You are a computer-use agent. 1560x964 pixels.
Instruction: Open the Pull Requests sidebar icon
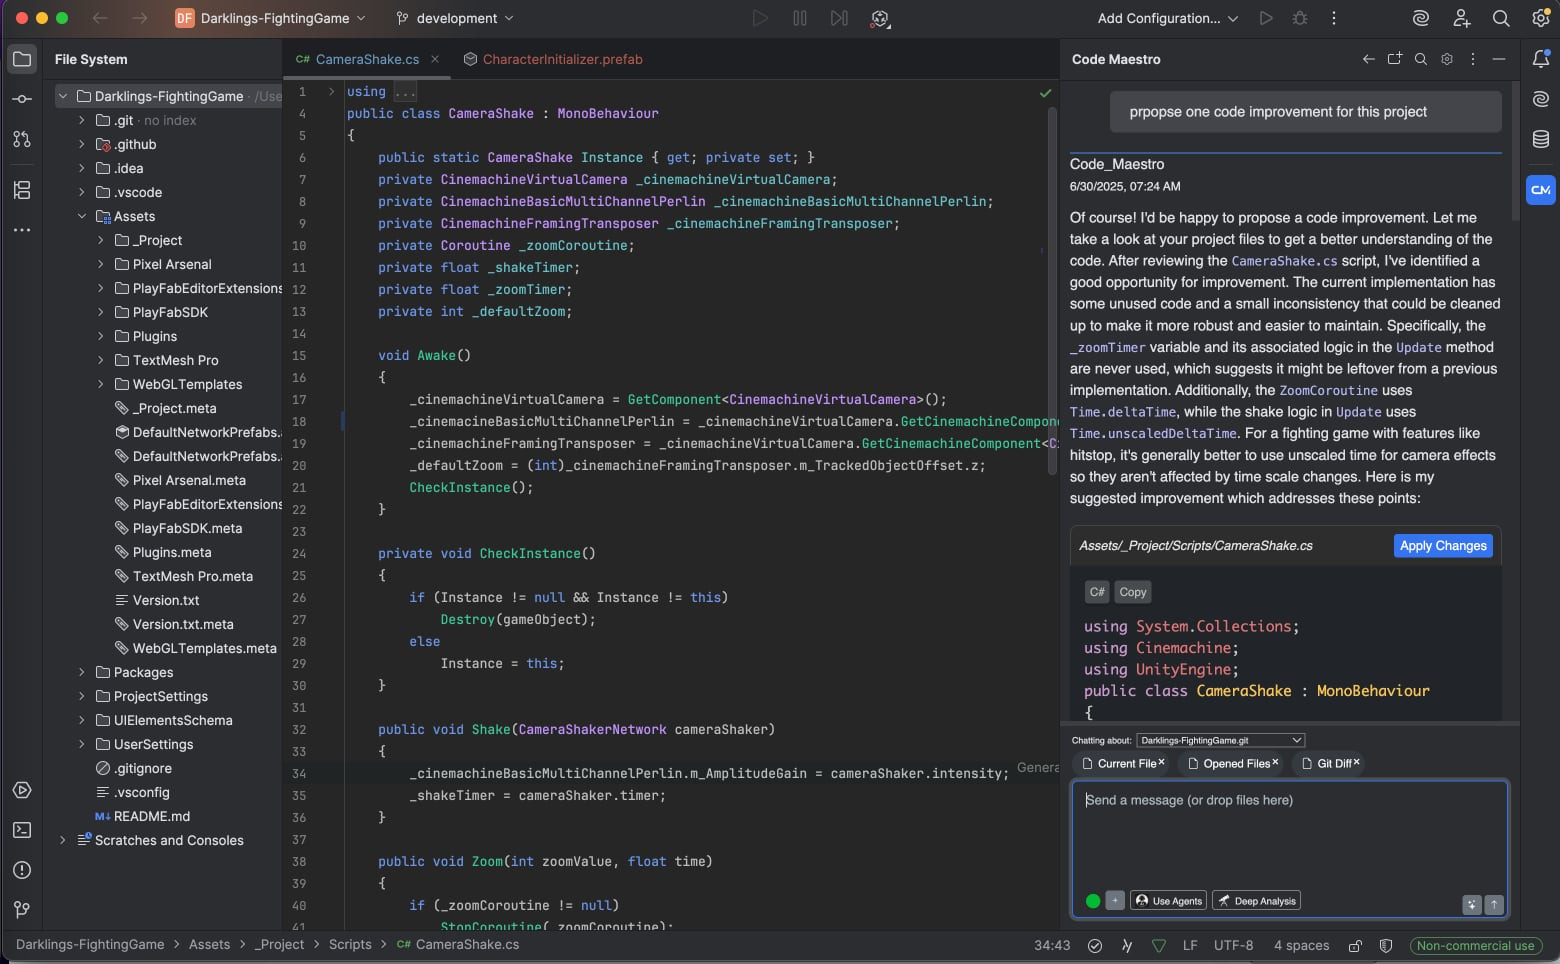22,139
